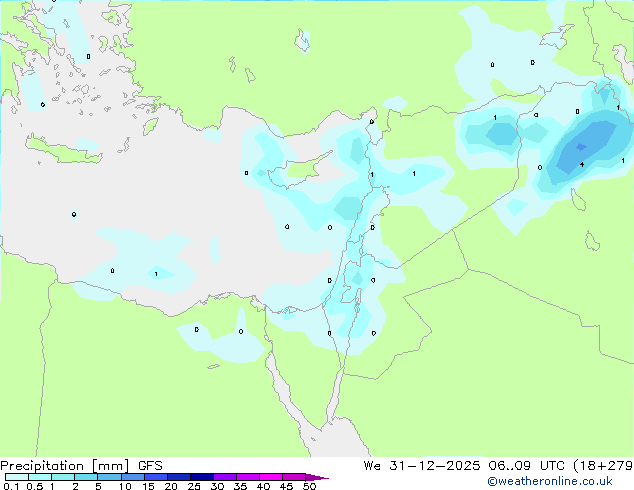
Task: Select the 2–5 mm legend color swatch
Action: [86, 477]
